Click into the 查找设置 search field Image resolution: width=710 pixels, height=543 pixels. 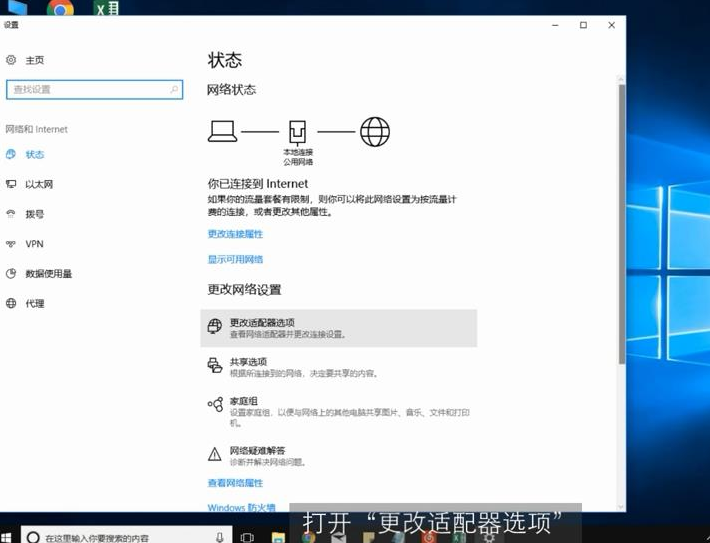point(95,89)
